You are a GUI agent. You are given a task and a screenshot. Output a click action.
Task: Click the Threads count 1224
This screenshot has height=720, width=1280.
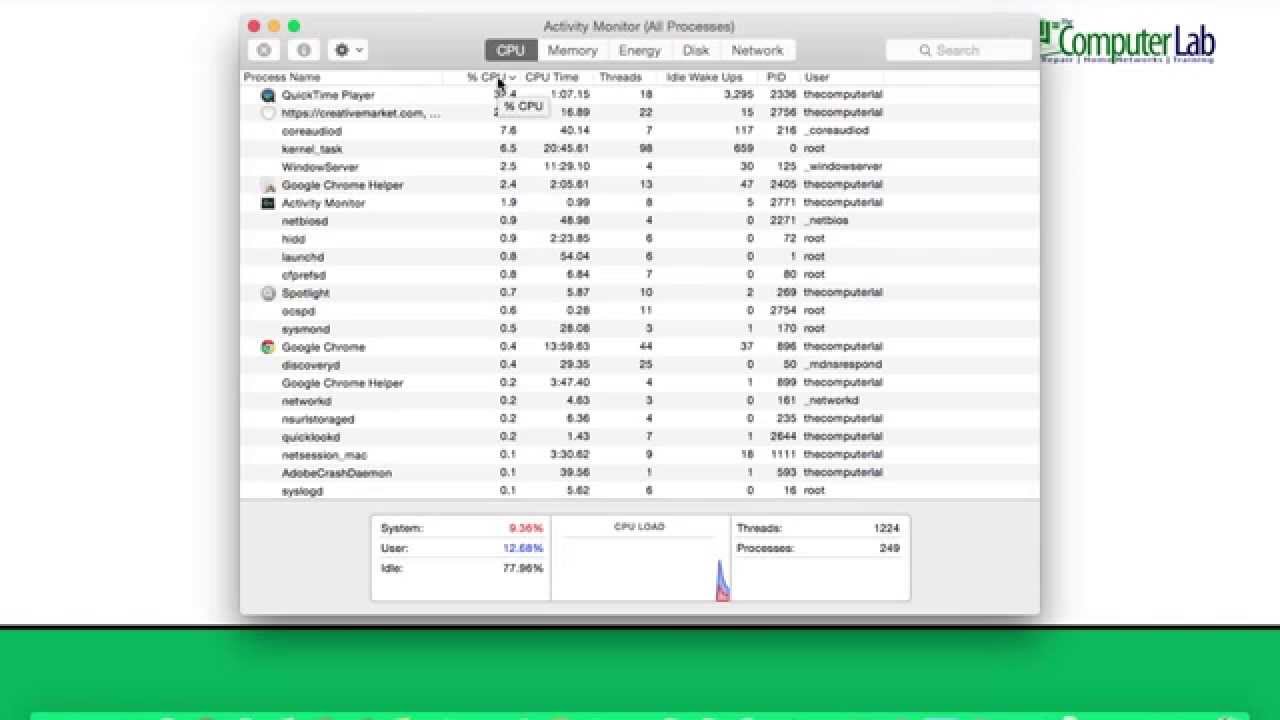pos(886,528)
